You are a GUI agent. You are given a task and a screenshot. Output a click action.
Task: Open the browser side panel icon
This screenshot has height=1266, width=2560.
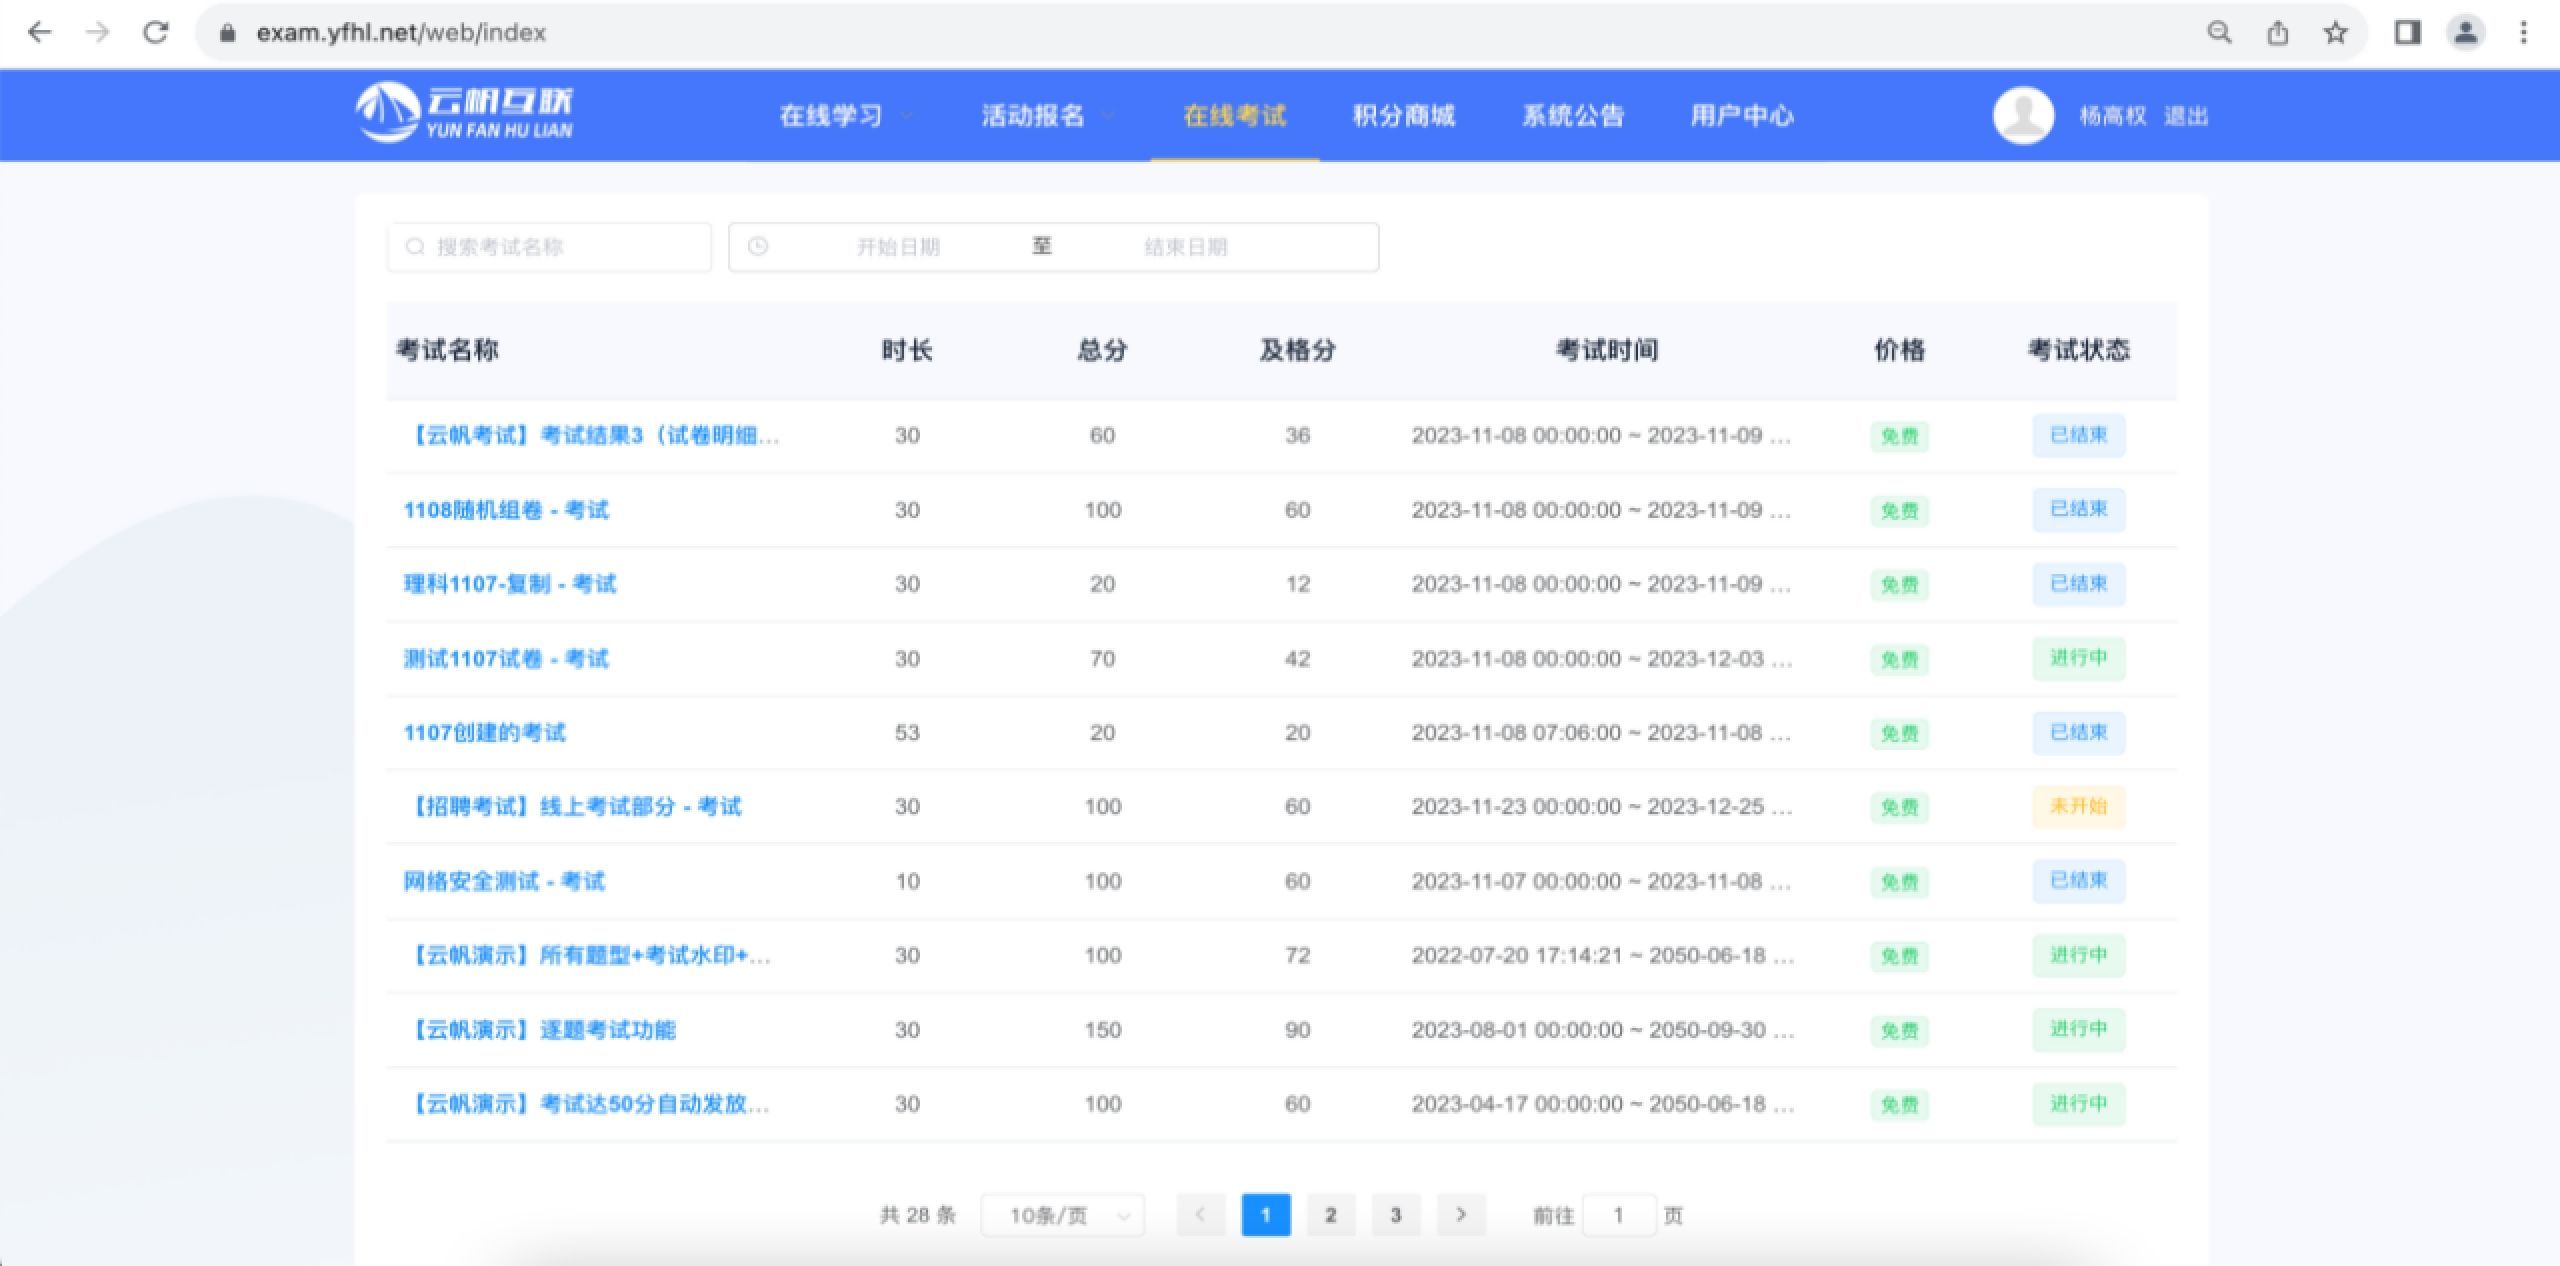coord(2407,32)
